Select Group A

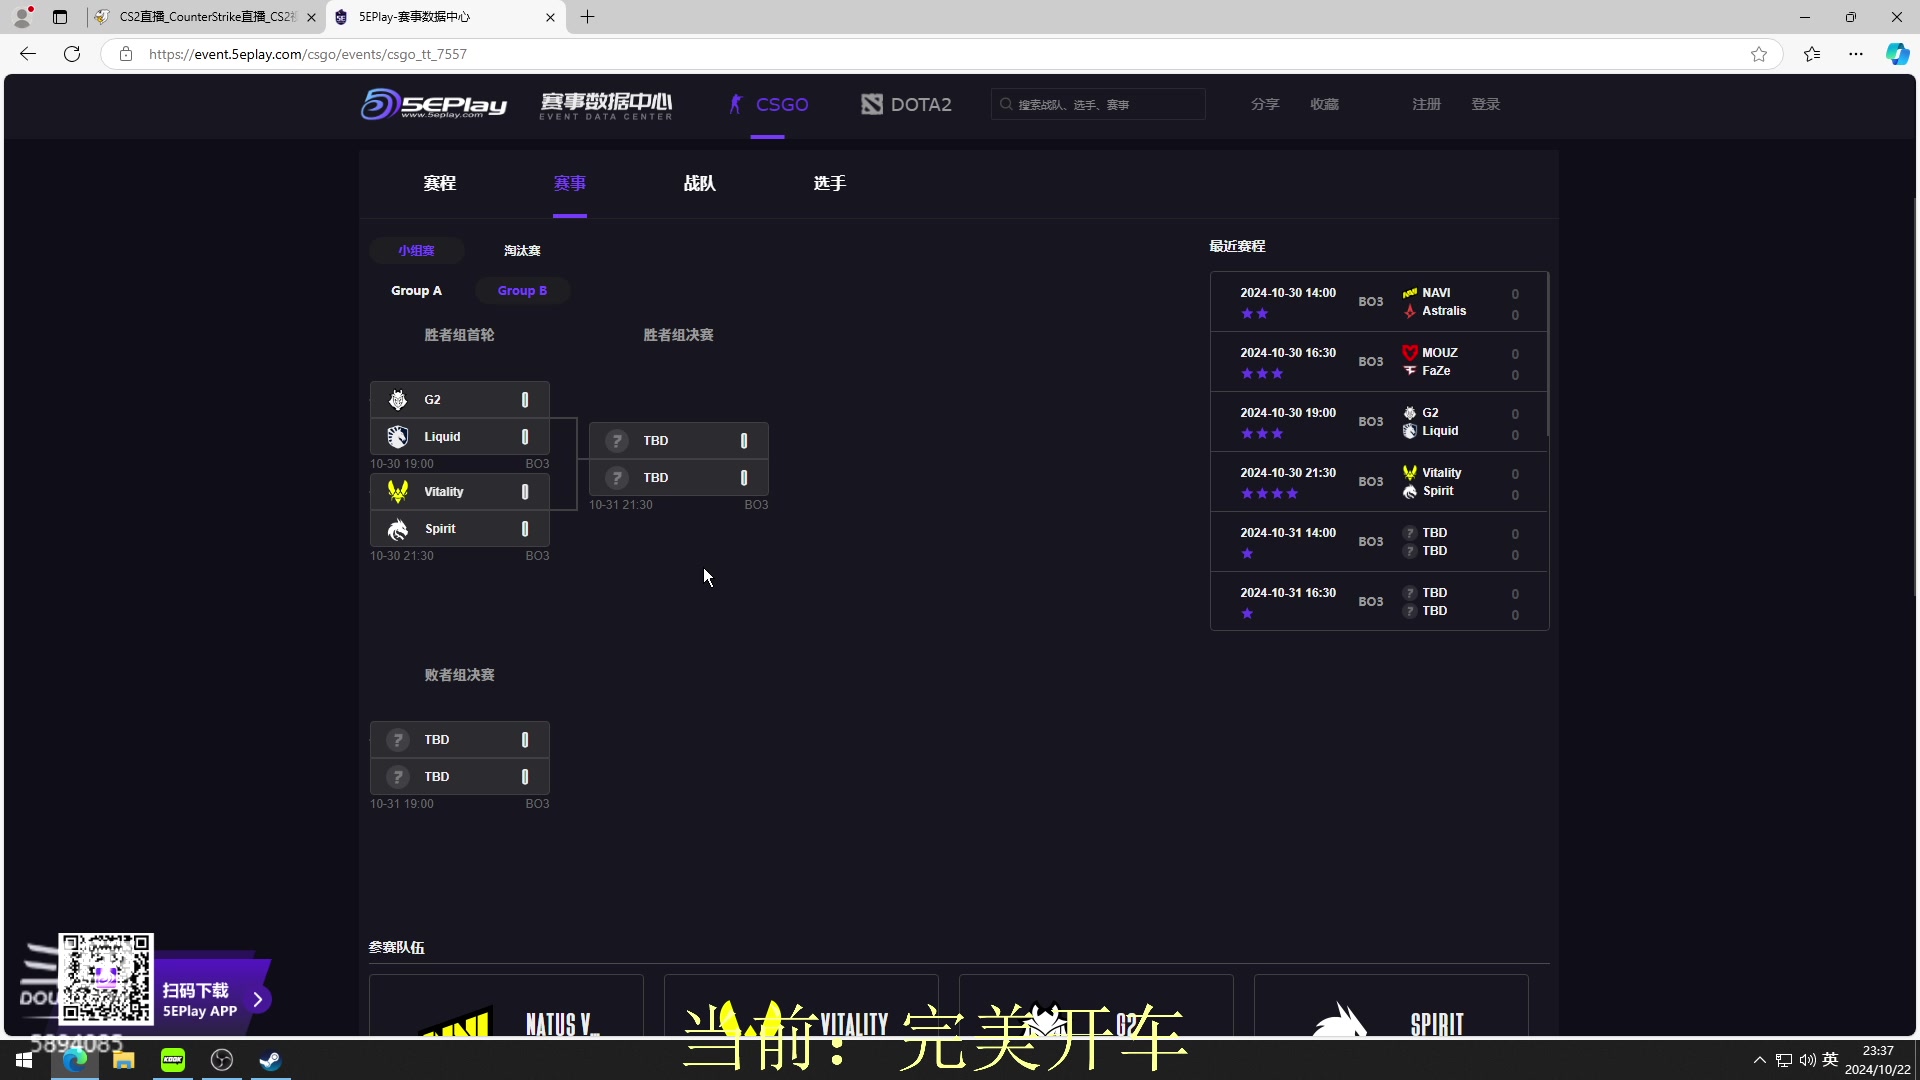(x=416, y=291)
